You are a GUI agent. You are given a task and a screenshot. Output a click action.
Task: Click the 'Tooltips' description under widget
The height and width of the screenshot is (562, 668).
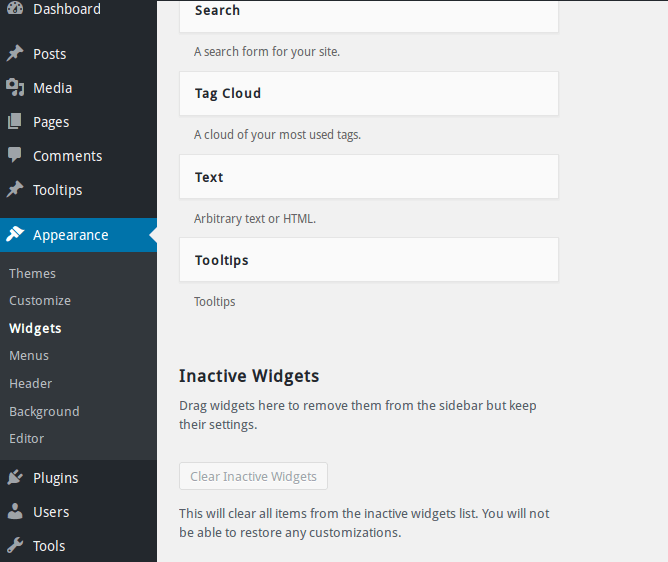(215, 302)
